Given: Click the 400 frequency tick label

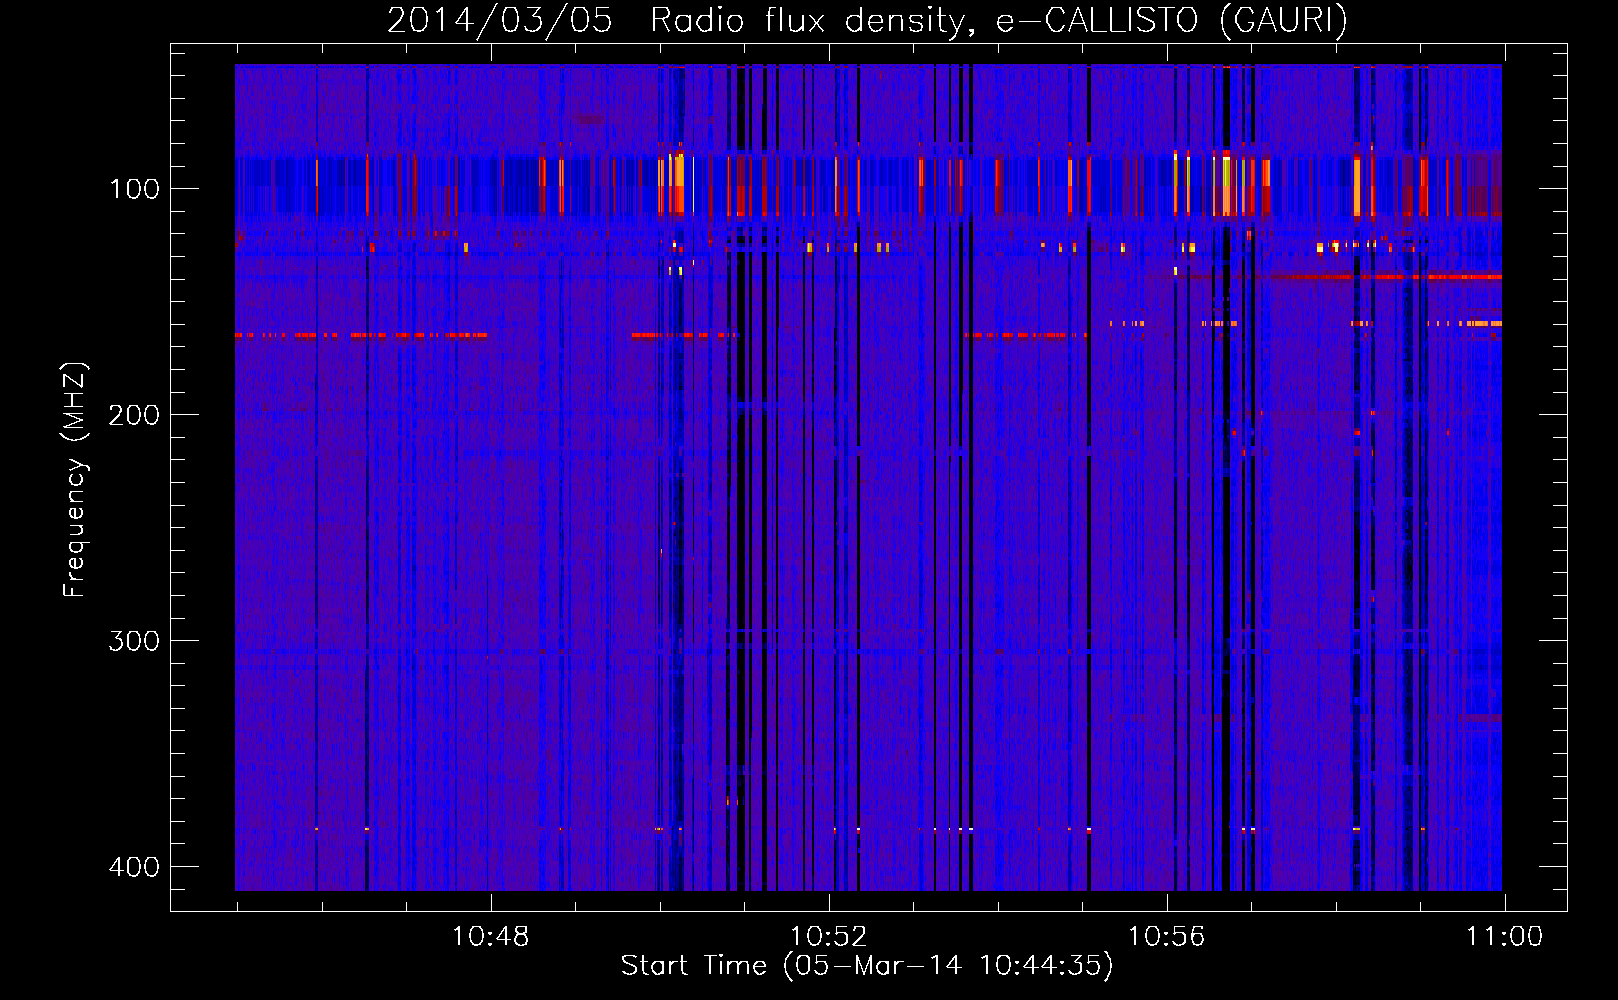Looking at the screenshot, I should (134, 867).
